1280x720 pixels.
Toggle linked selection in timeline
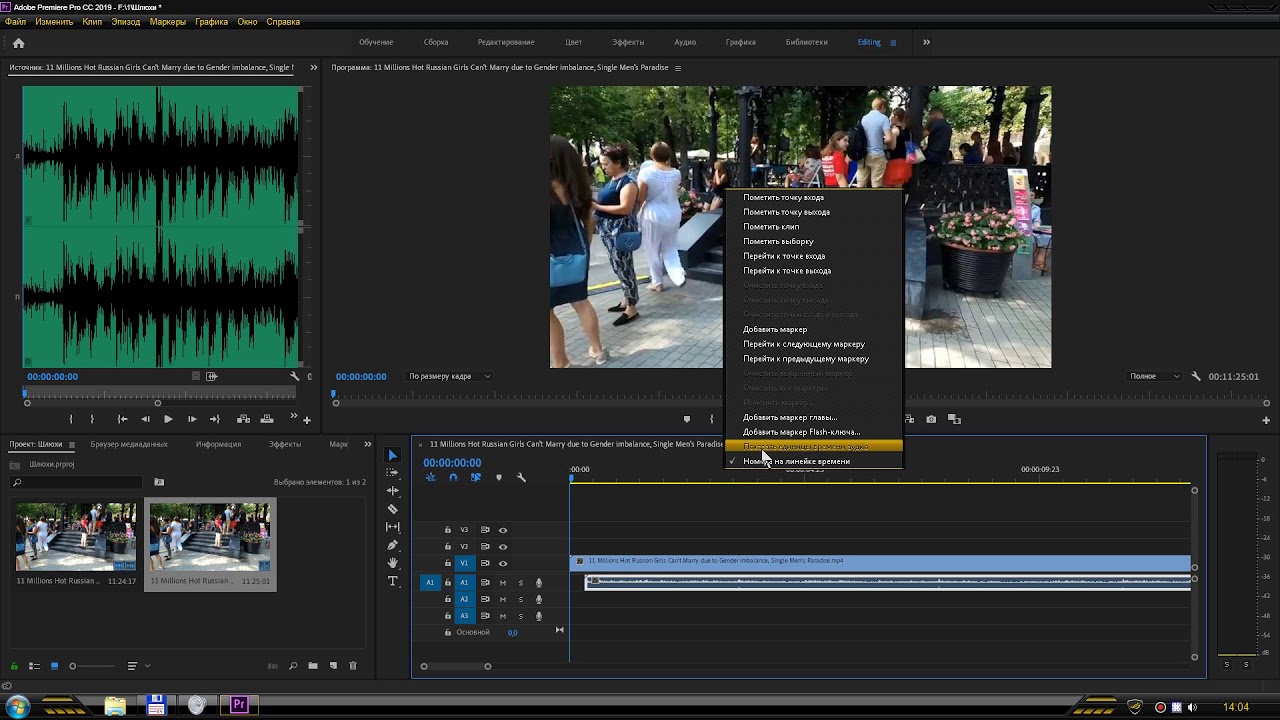pos(475,478)
